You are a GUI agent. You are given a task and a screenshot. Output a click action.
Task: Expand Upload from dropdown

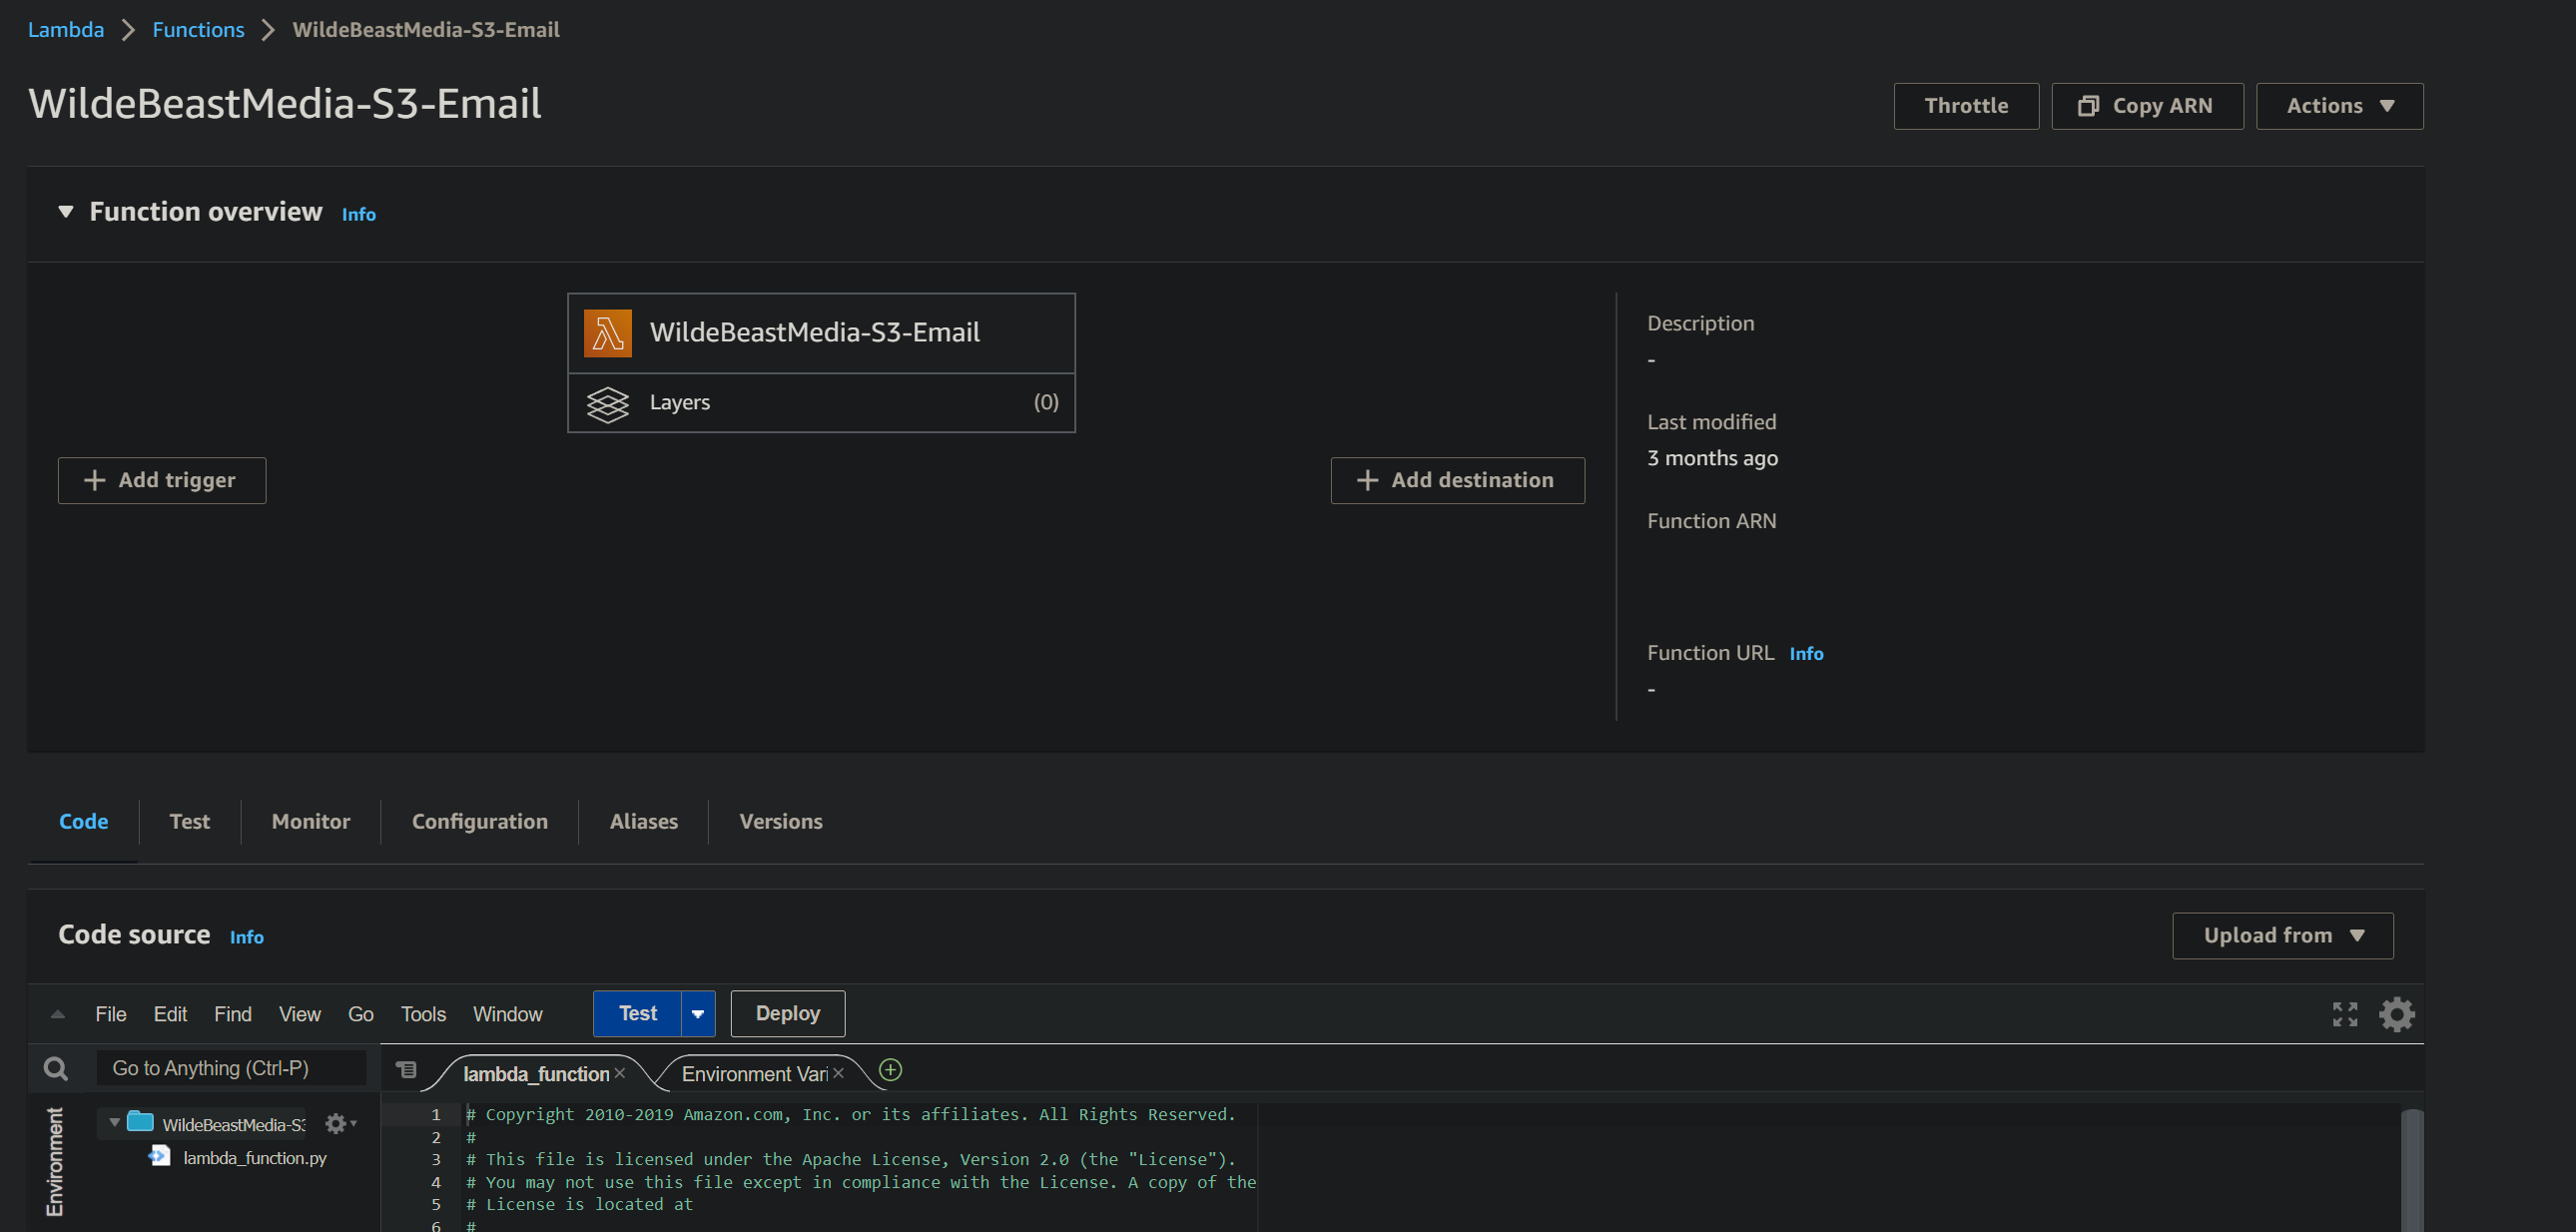pyautogui.click(x=2282, y=935)
